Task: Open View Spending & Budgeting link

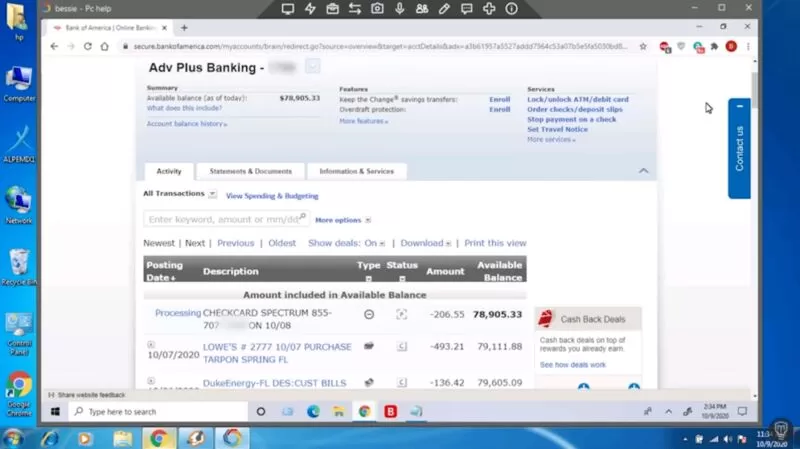Action: [x=272, y=196]
